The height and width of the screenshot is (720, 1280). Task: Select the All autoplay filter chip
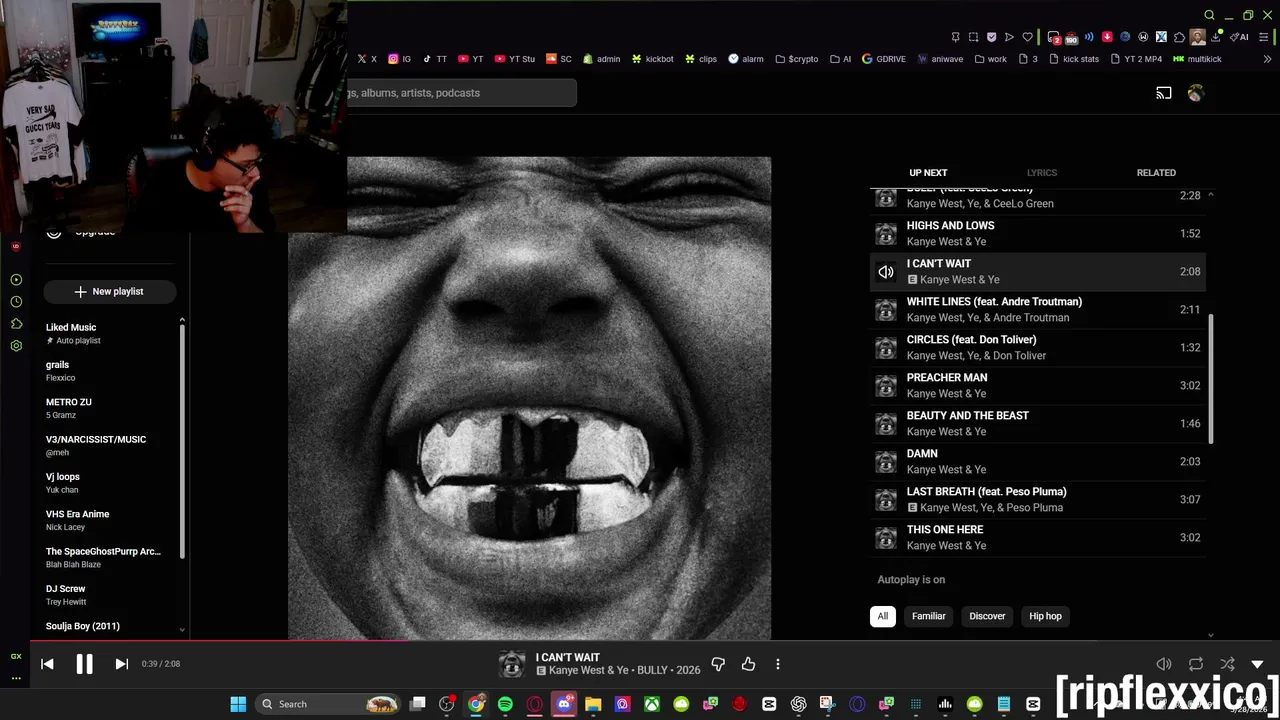click(x=882, y=616)
